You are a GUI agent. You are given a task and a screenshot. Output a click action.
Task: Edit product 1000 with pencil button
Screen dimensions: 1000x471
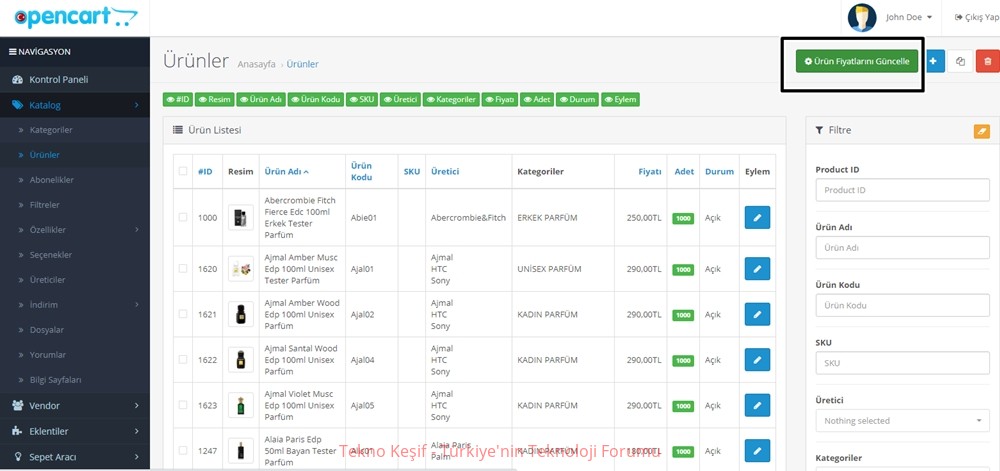757,217
